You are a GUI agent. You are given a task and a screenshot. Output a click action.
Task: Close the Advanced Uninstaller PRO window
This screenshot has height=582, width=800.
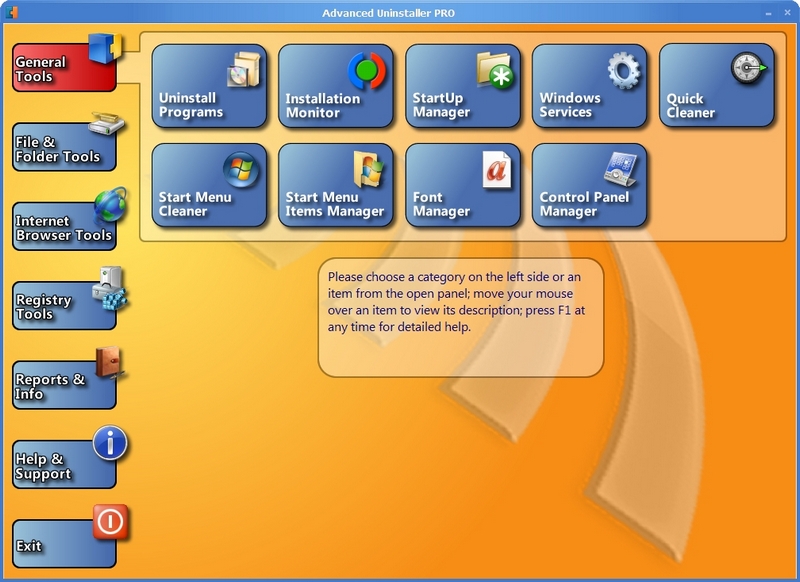(787, 13)
